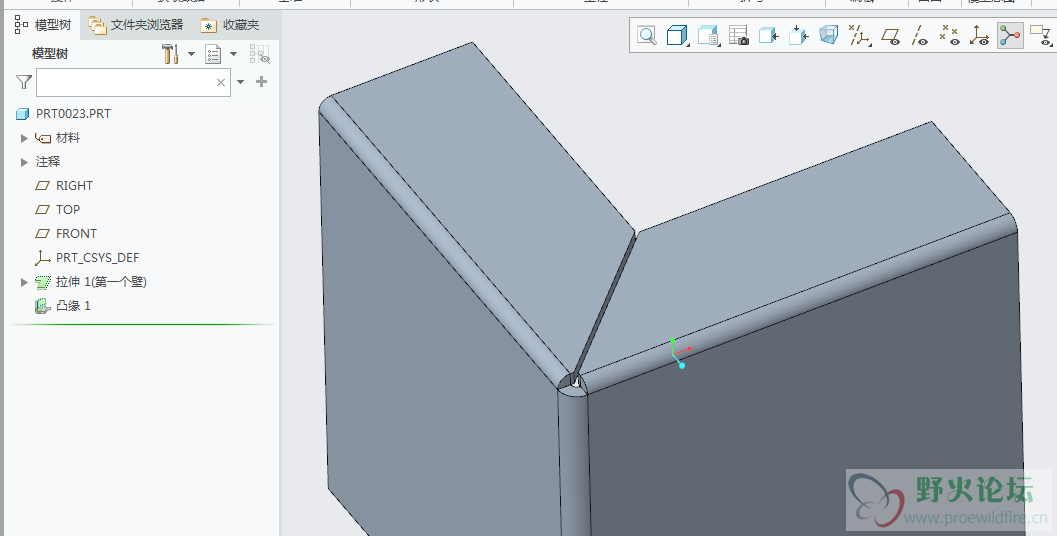Image resolution: width=1057 pixels, height=536 pixels.
Task: Toggle annotation display at toolbar end
Action: [x=1042, y=36]
